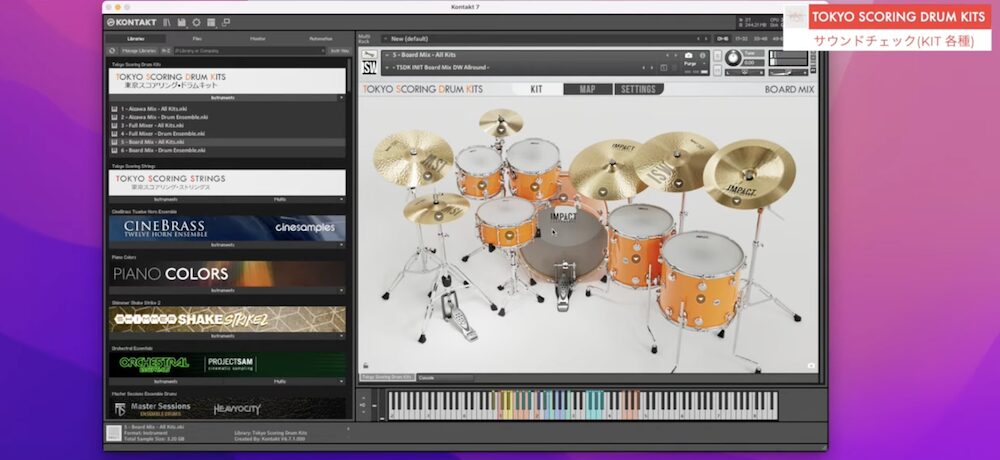Click the wrench edit icon of instrument
Viewport: 1000px width, 460px height.
tap(369, 55)
